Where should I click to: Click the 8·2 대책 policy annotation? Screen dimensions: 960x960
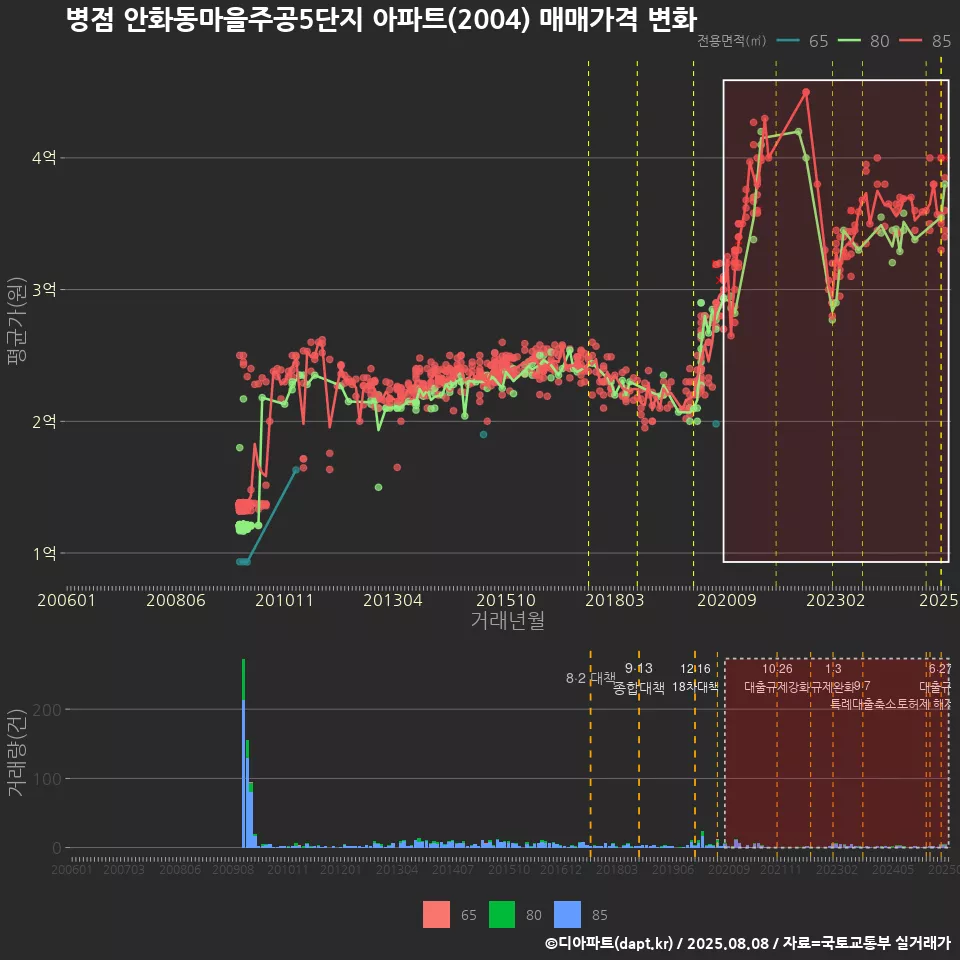[591, 678]
